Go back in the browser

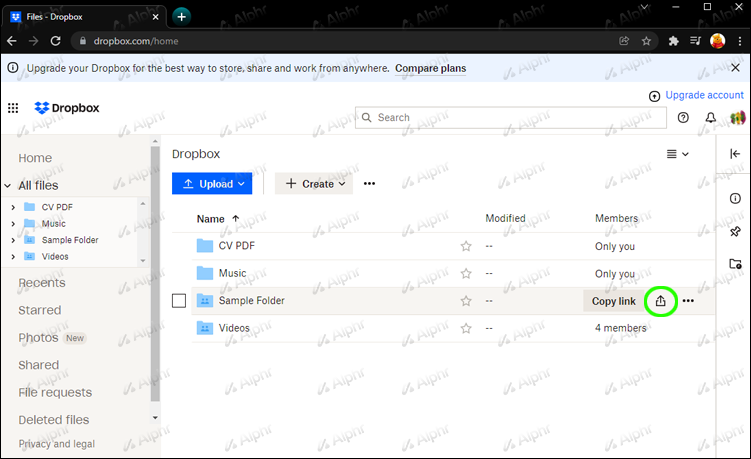12,41
